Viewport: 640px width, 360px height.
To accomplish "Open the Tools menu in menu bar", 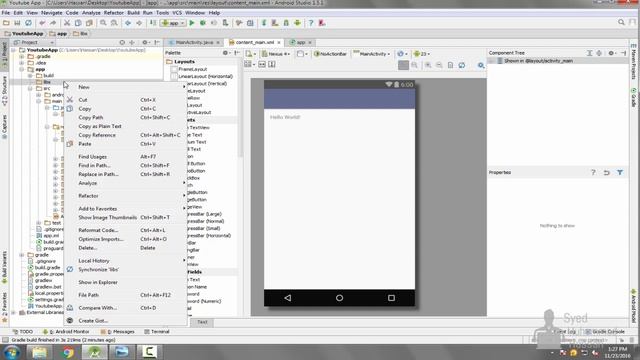I will pos(162,13).
